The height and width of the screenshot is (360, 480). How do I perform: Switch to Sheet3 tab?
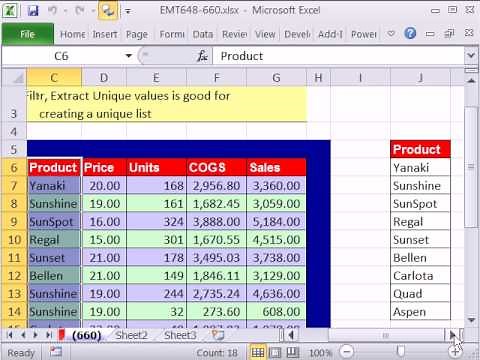pyautogui.click(x=180, y=335)
